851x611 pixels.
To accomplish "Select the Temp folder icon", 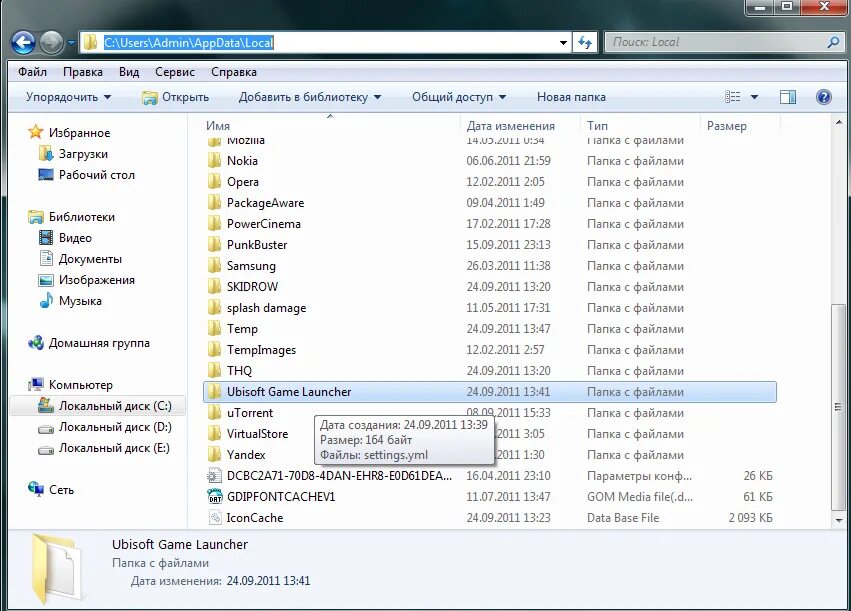I will point(214,329).
